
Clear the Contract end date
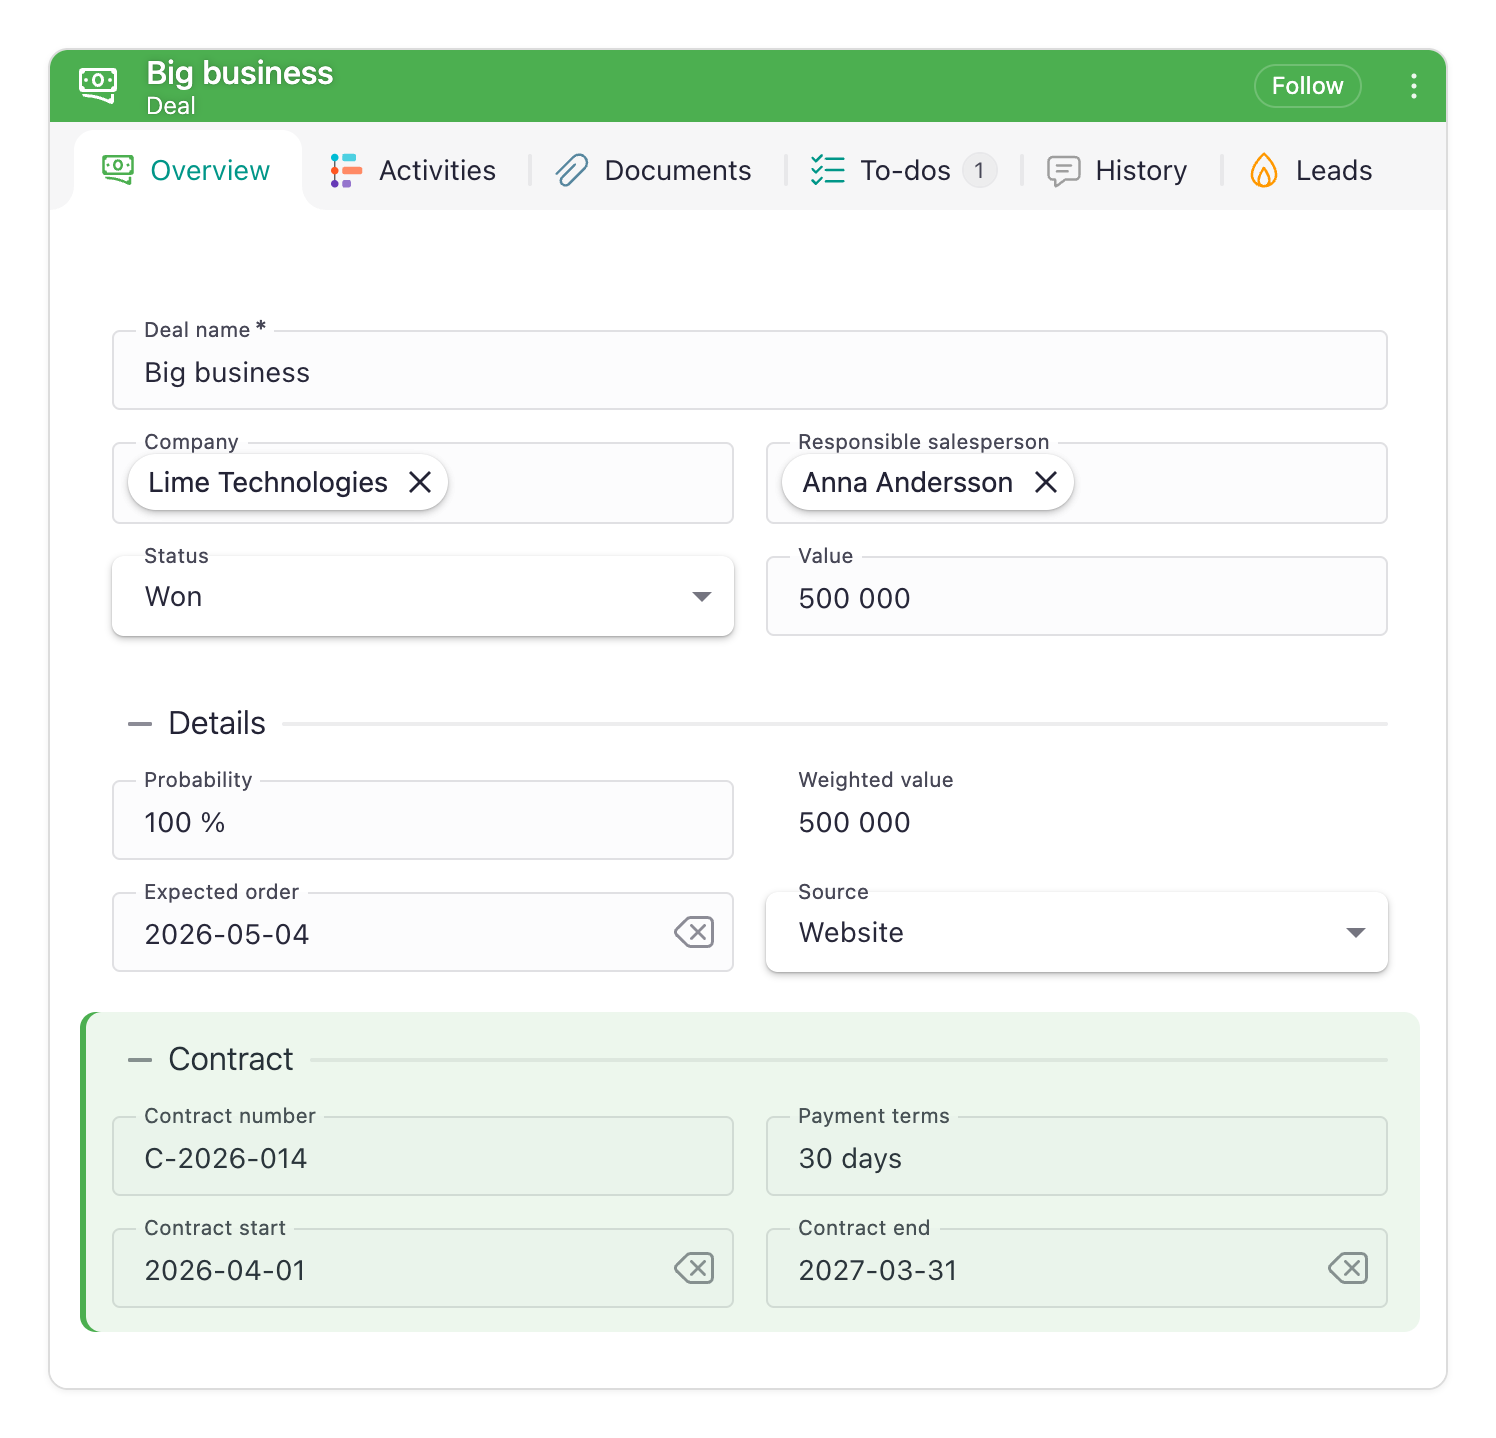(1348, 1269)
